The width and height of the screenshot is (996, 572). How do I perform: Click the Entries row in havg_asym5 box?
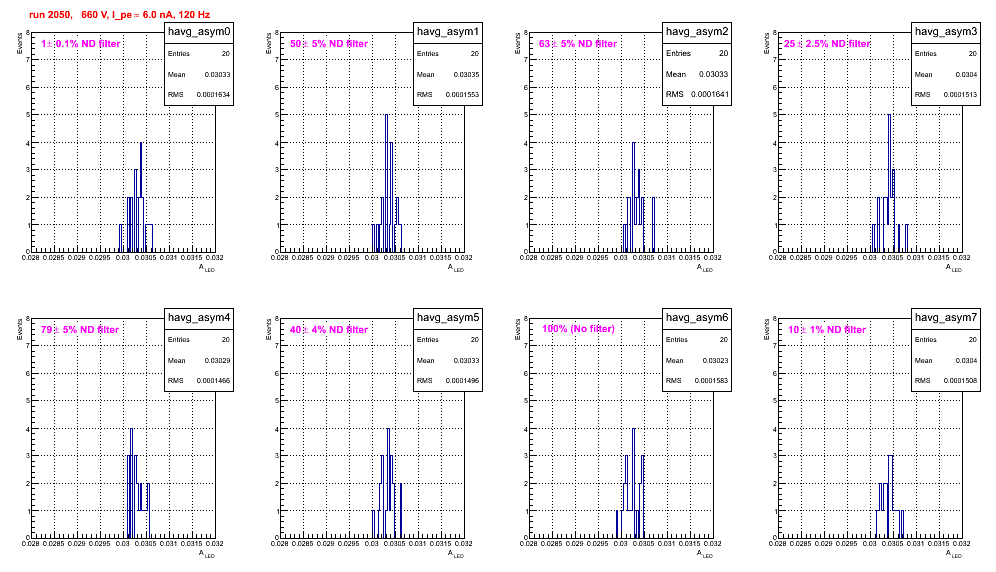coord(448,340)
